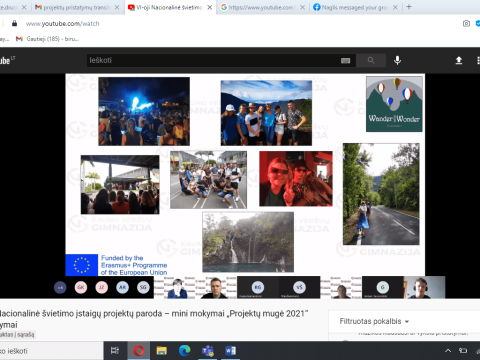Click the YouTube logo
Viewport: 480px width, 360px height.
click(x=7, y=60)
